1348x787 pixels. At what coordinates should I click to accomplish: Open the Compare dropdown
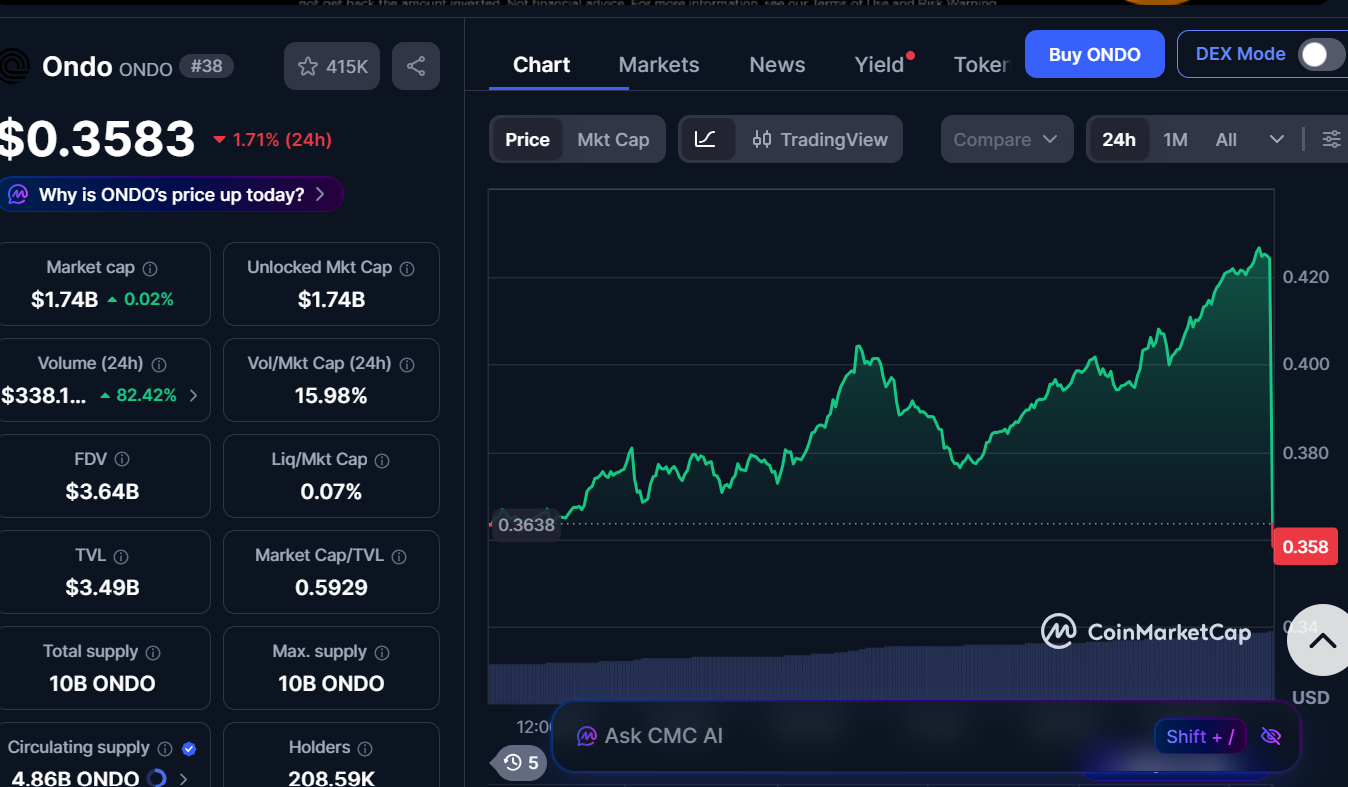[1006, 139]
